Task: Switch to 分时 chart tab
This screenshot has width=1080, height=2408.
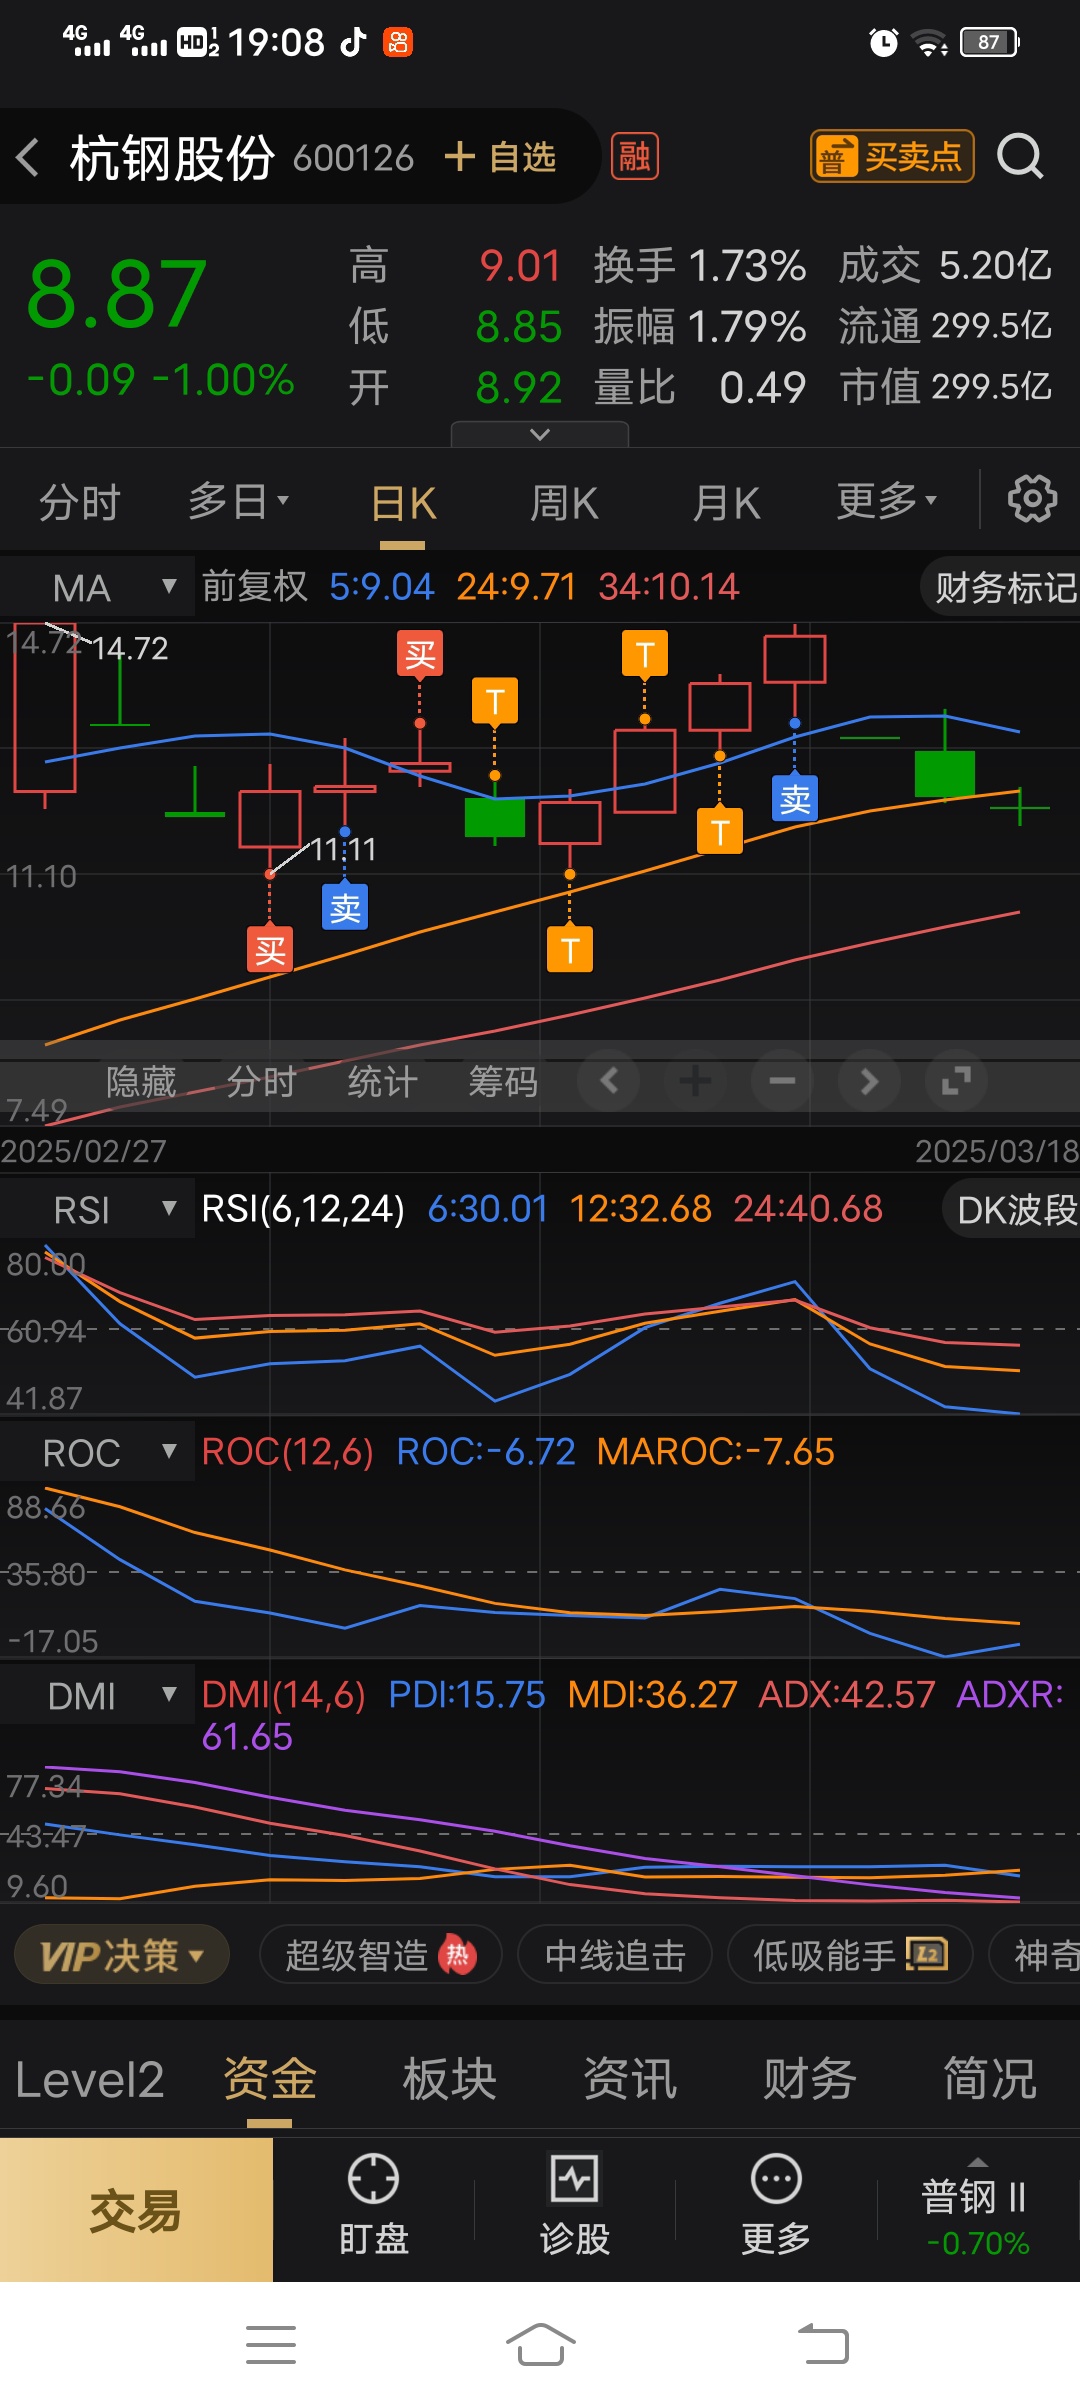Action: 80,502
